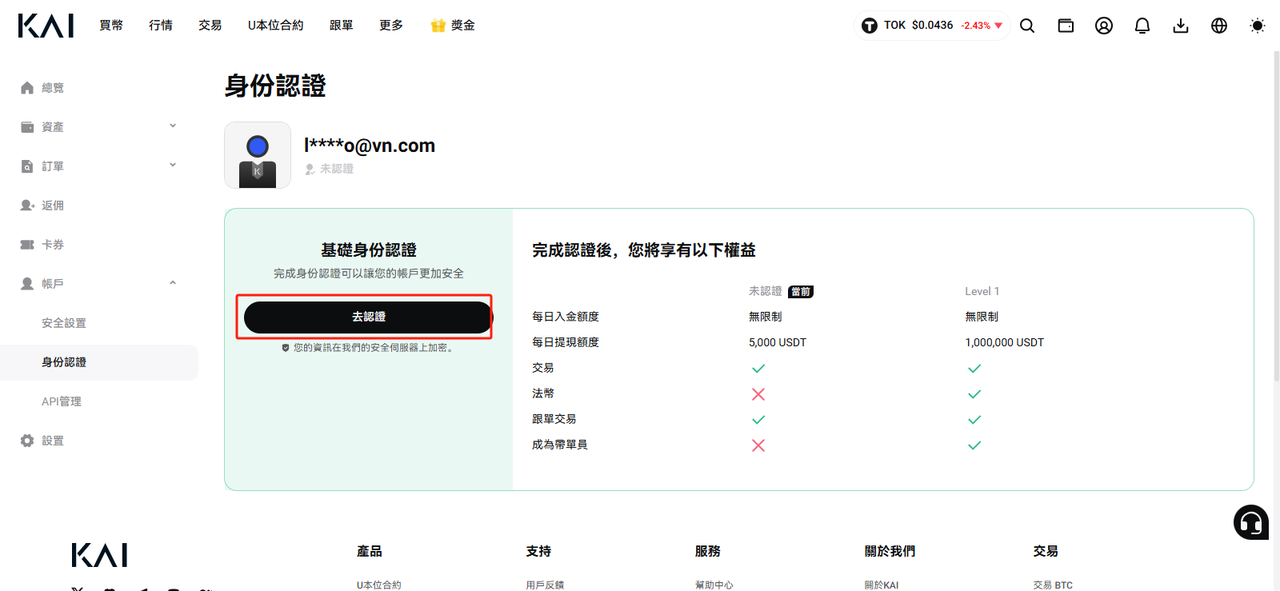Image resolution: width=1280 pixels, height=591 pixels.
Task: Open the search magnifier icon
Action: (x=1027, y=26)
